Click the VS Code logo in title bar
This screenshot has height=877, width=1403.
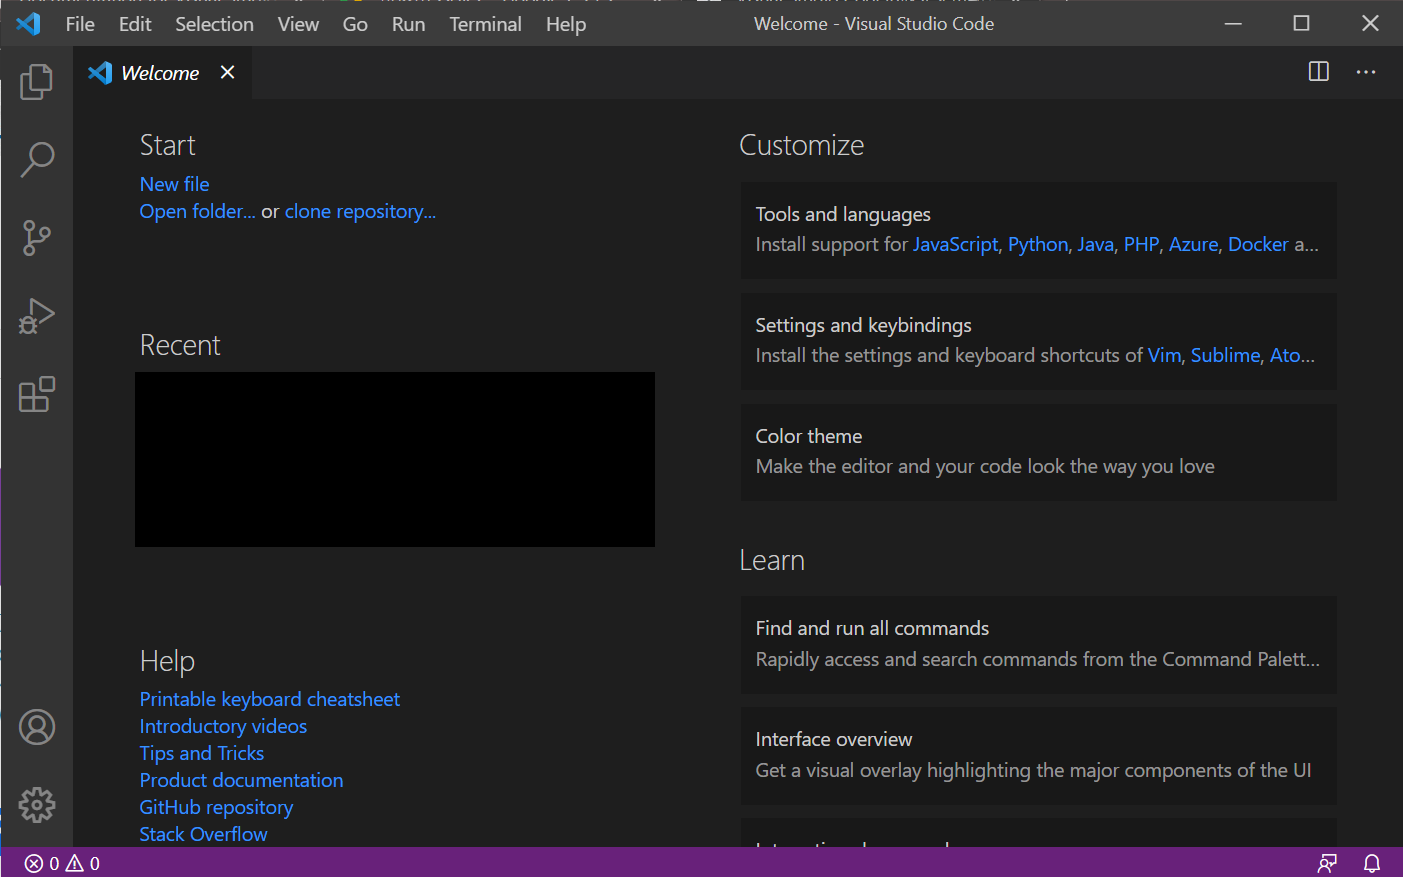point(28,23)
